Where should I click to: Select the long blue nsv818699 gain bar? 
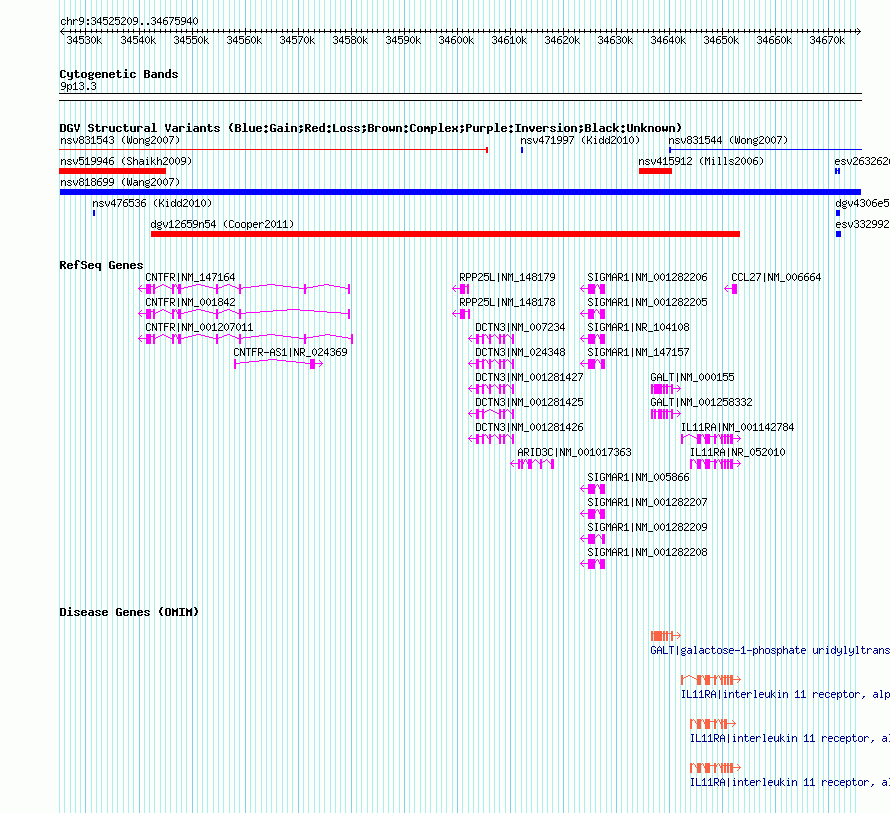click(460, 192)
